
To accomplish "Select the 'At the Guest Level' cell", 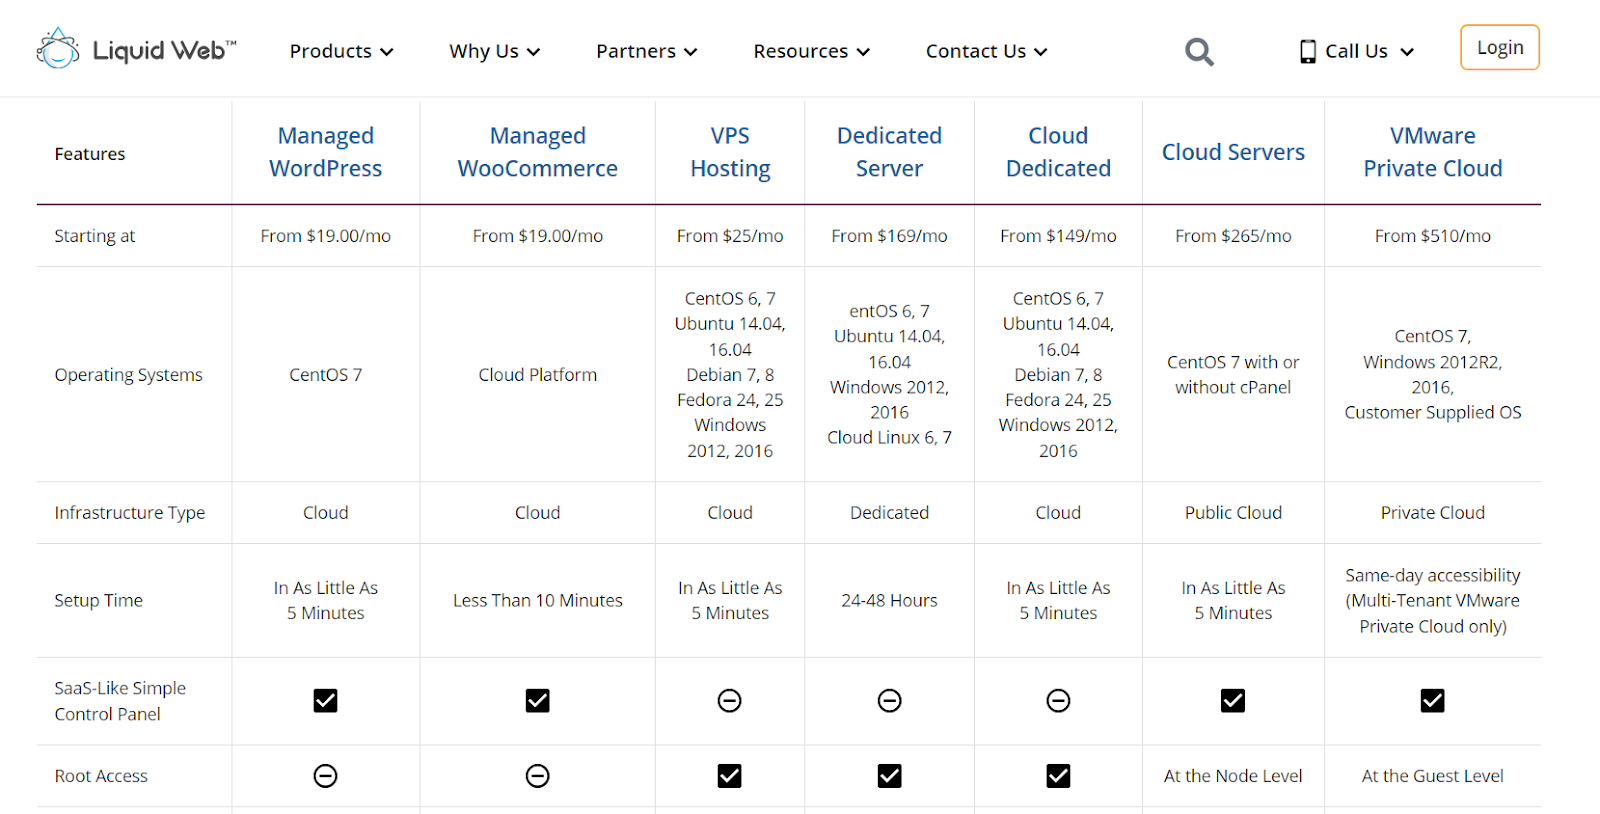I will pos(1433,776).
